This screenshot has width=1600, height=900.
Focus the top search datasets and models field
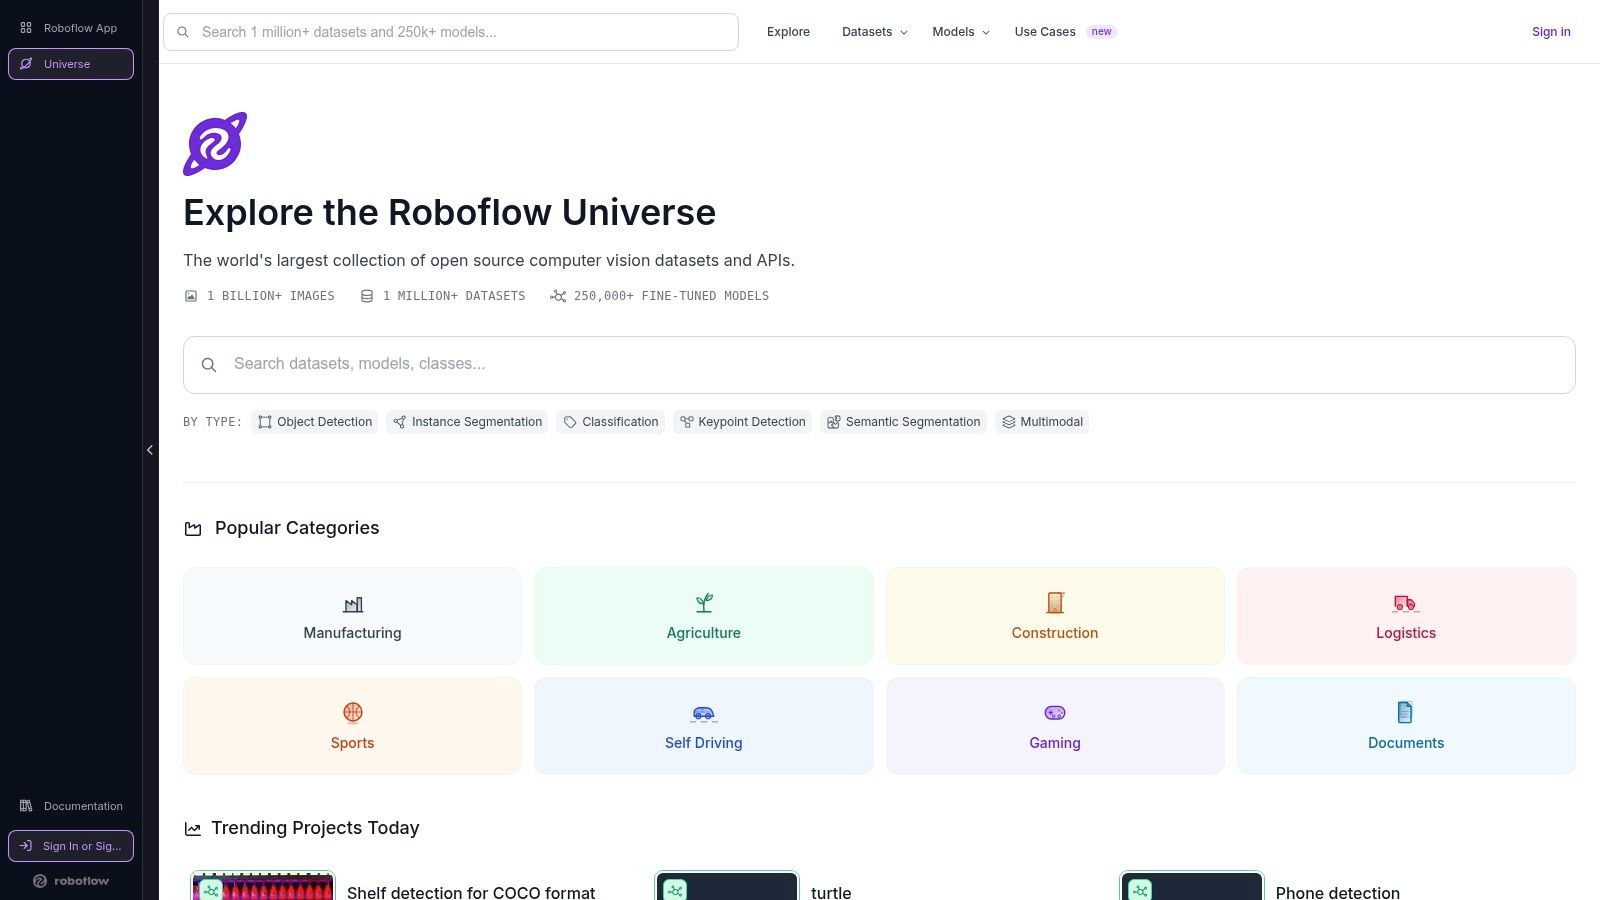coord(451,32)
